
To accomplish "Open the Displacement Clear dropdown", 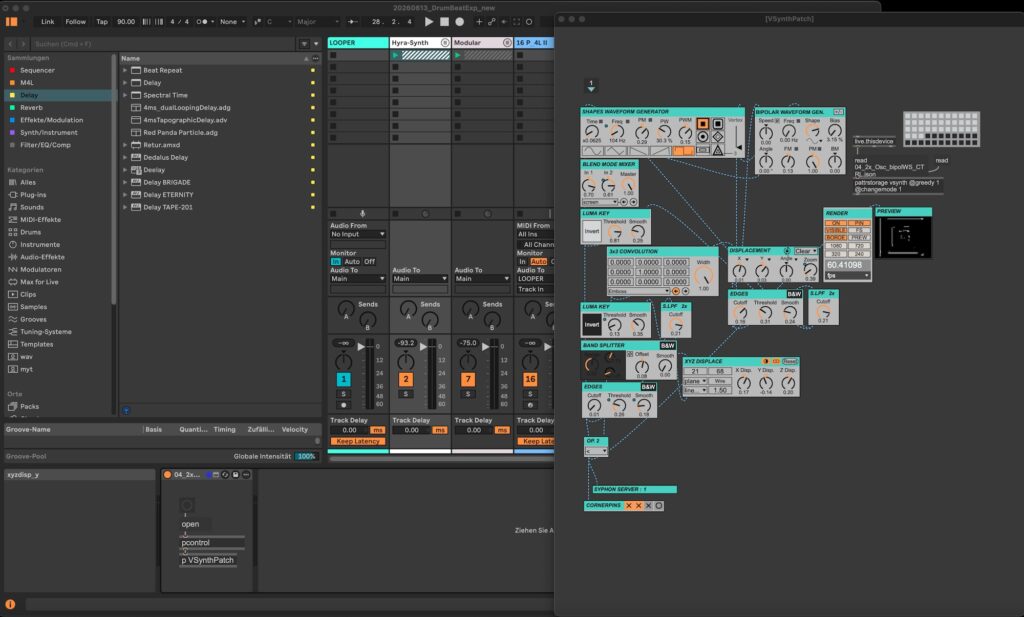I will 806,251.
